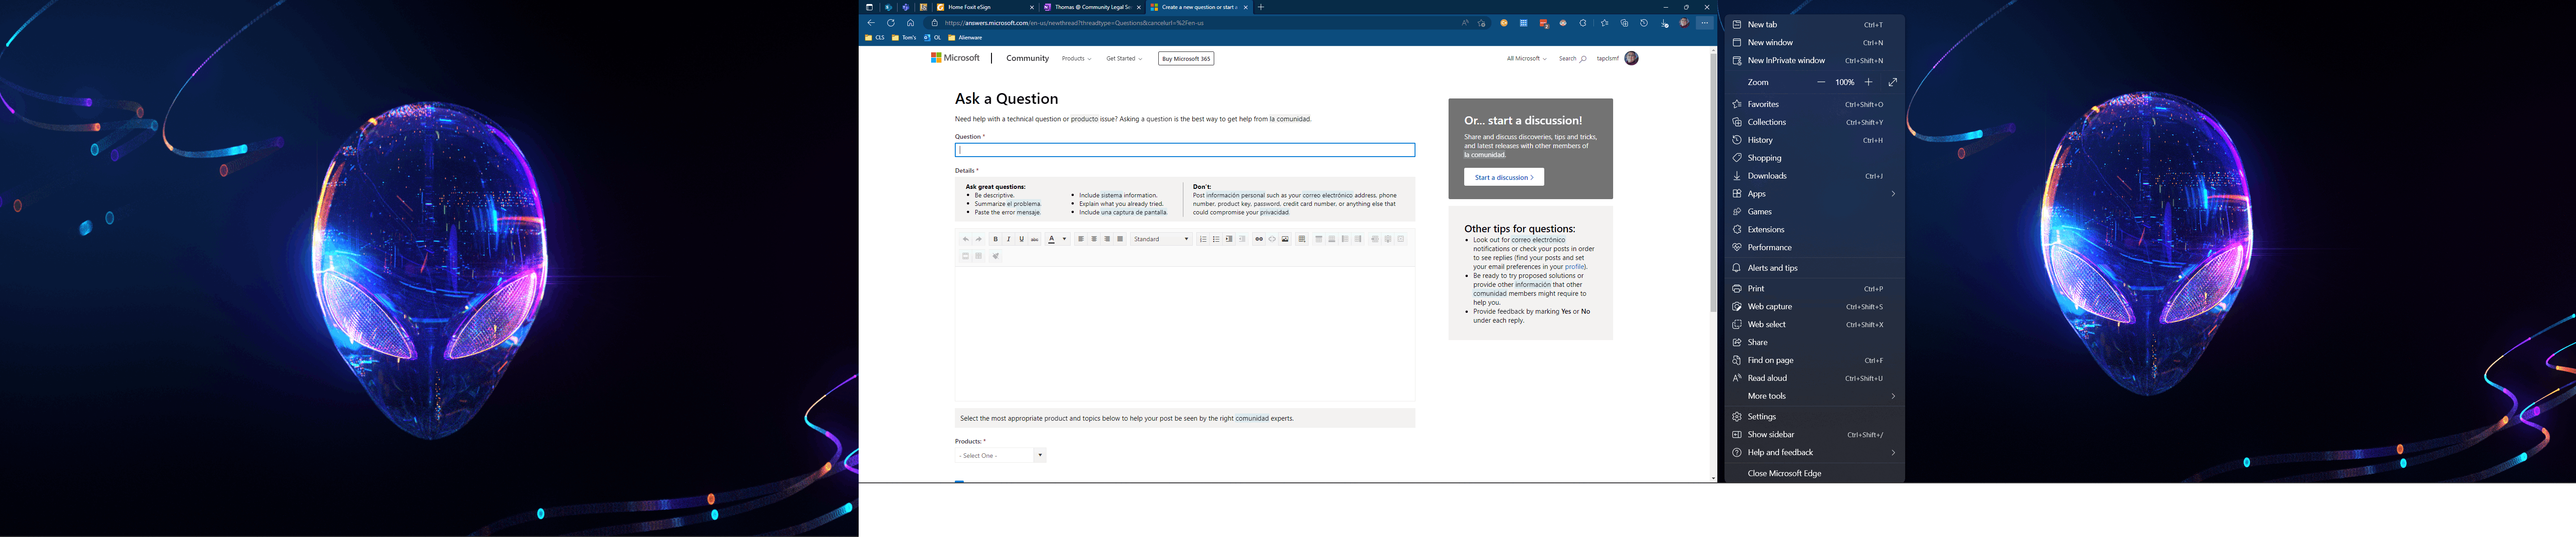
Task: Click the insert table icon
Action: 1302,239
